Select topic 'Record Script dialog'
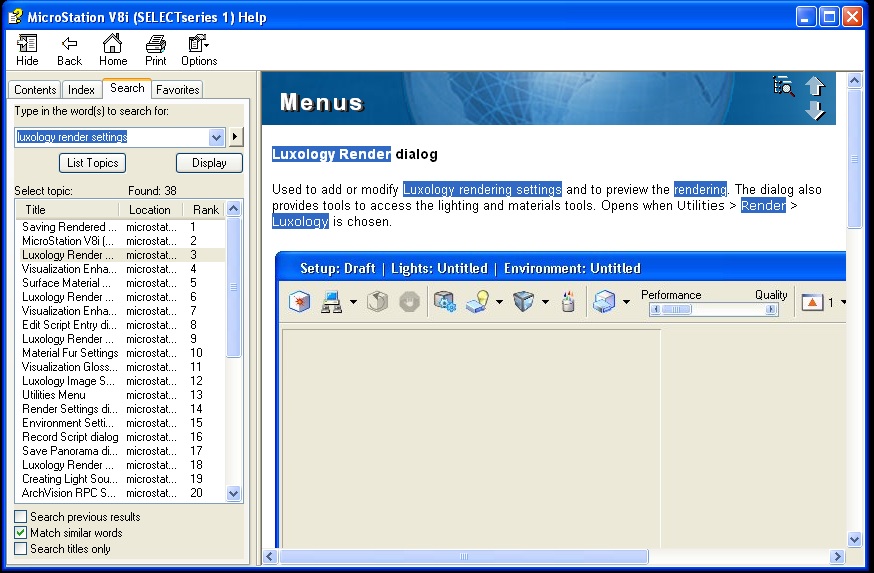This screenshot has width=874, height=573. coord(121,437)
